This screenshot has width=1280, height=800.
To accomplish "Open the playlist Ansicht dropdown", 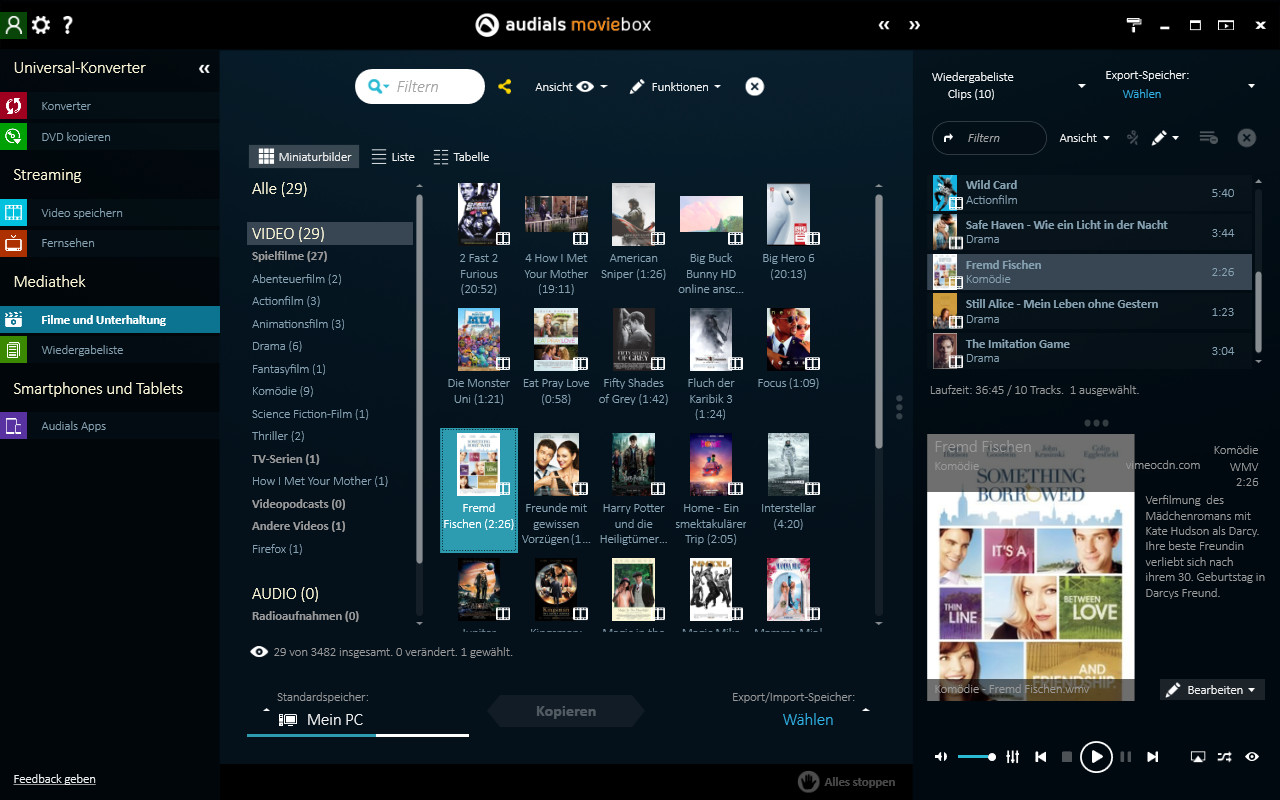I will [x=1085, y=138].
